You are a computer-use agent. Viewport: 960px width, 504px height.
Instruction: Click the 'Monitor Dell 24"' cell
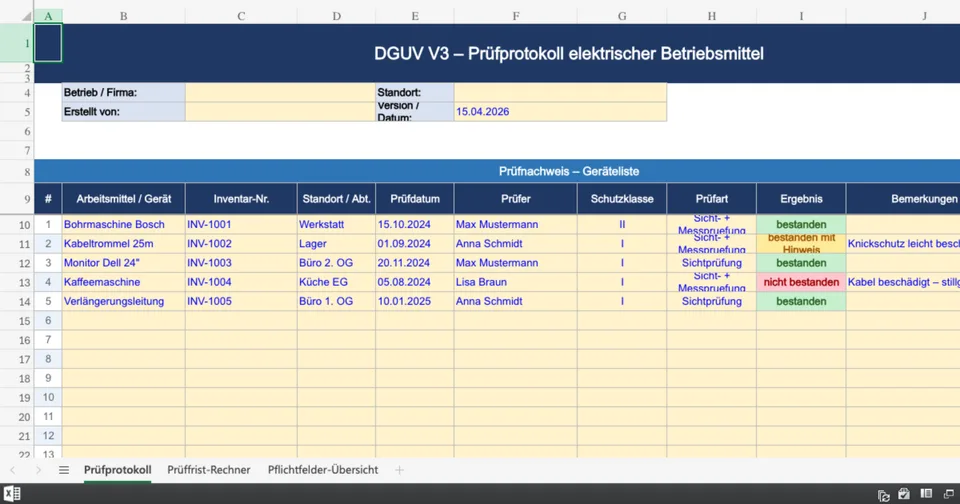tap(124, 263)
